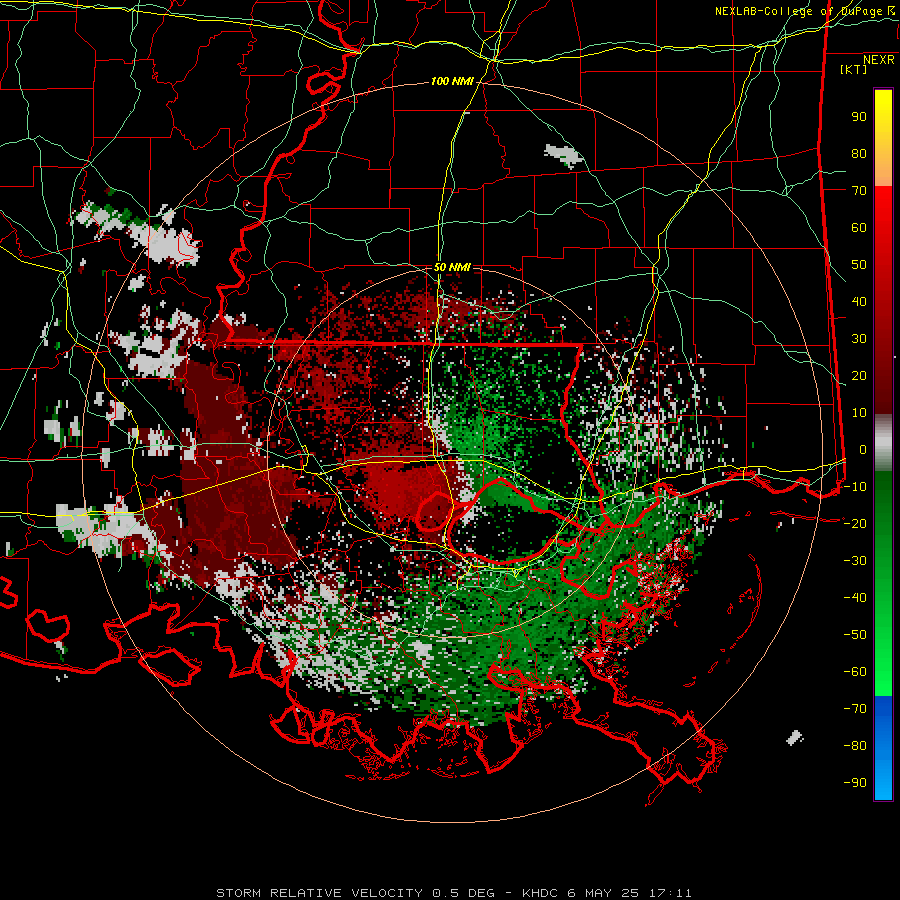Click the blue bottom segment of the color bar
900x900 pixels.
883,748
